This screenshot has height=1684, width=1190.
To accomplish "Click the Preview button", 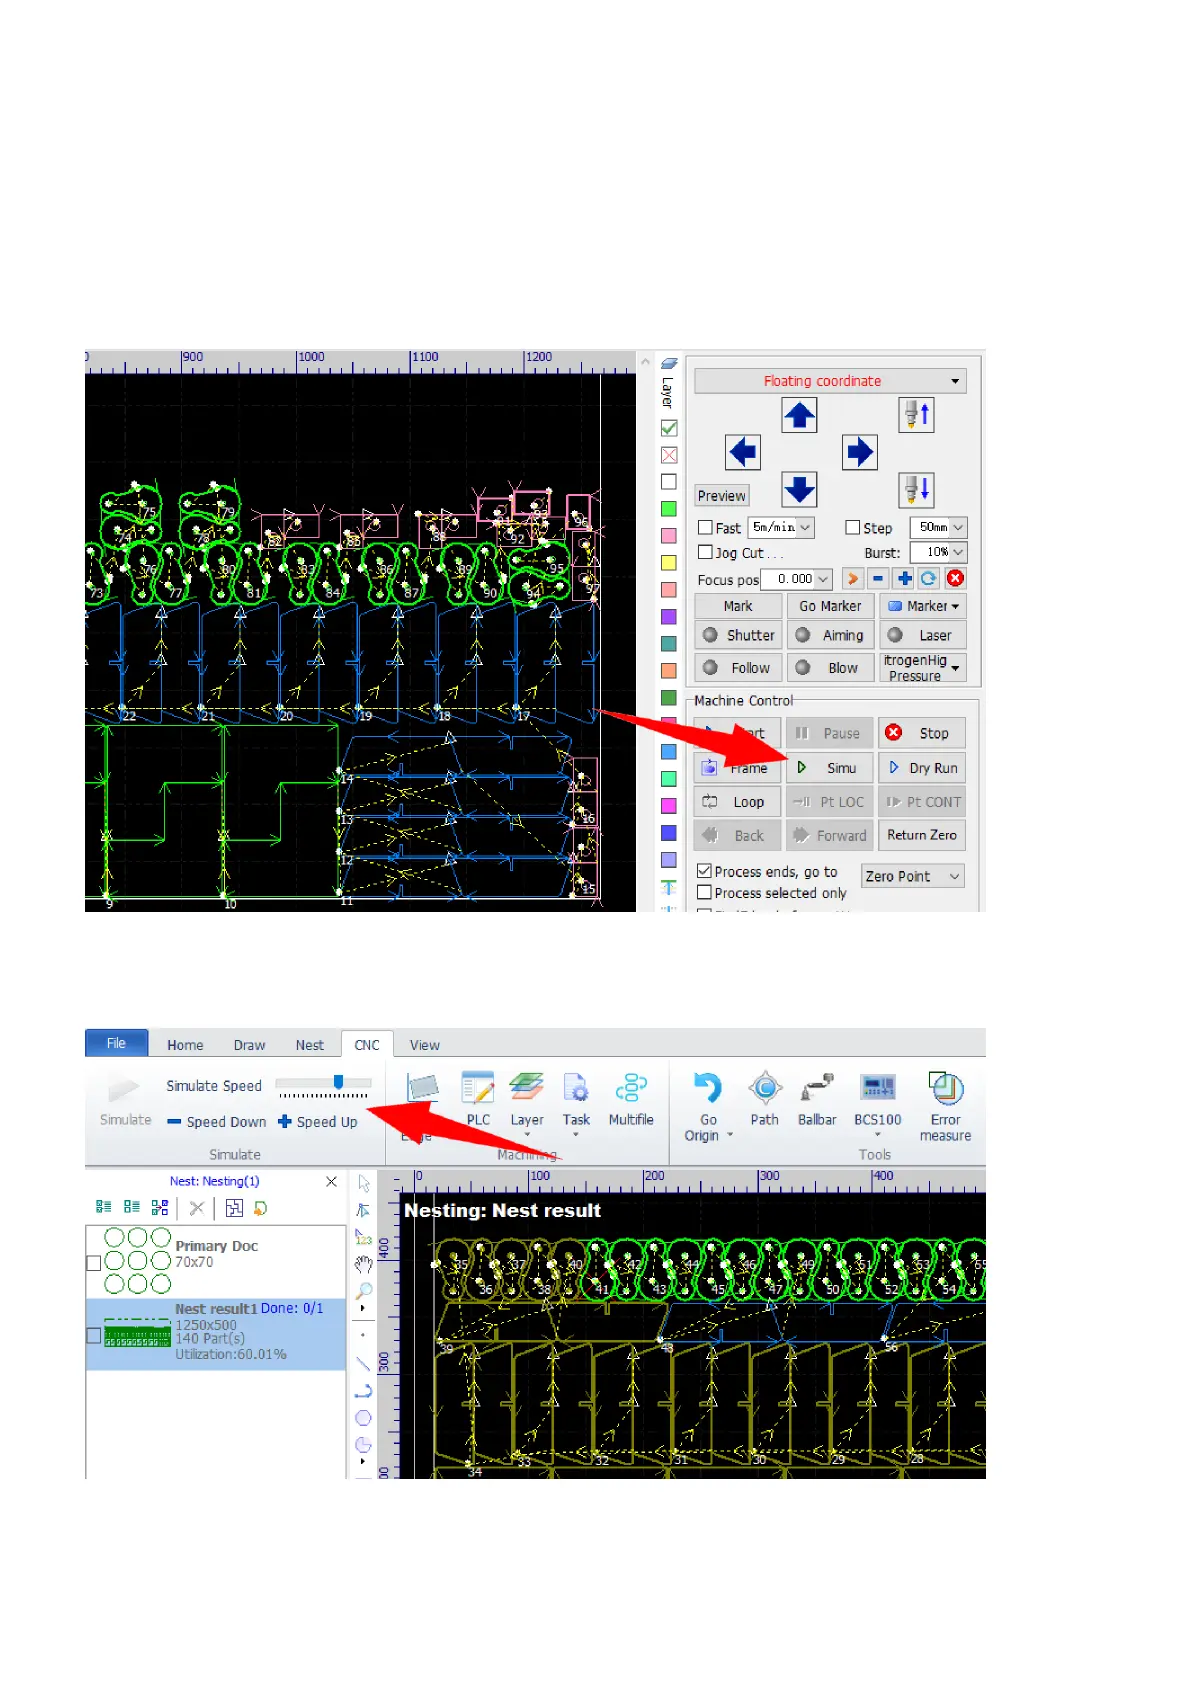I will (x=721, y=496).
